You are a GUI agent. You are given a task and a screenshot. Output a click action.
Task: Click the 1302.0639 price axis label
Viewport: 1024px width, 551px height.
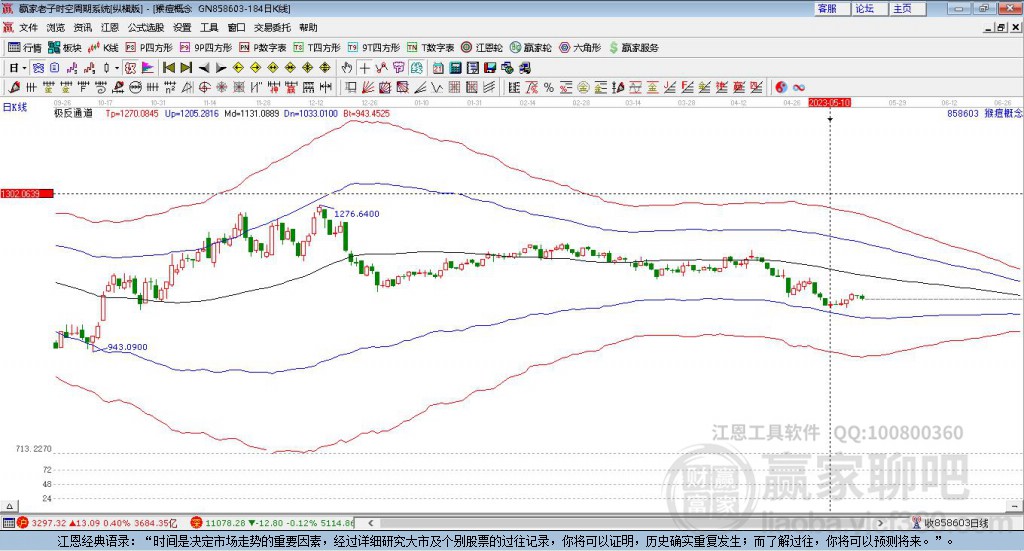pos(27,194)
